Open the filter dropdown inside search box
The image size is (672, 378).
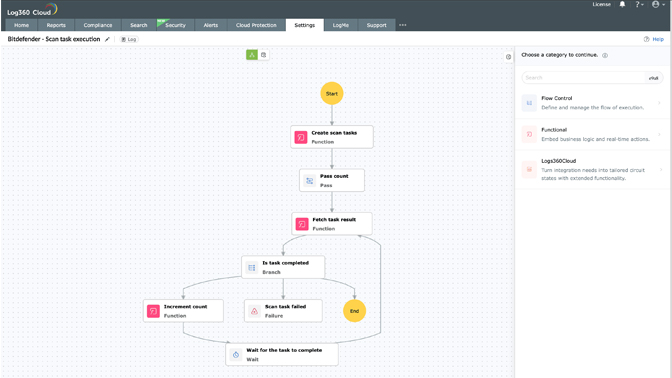(654, 78)
